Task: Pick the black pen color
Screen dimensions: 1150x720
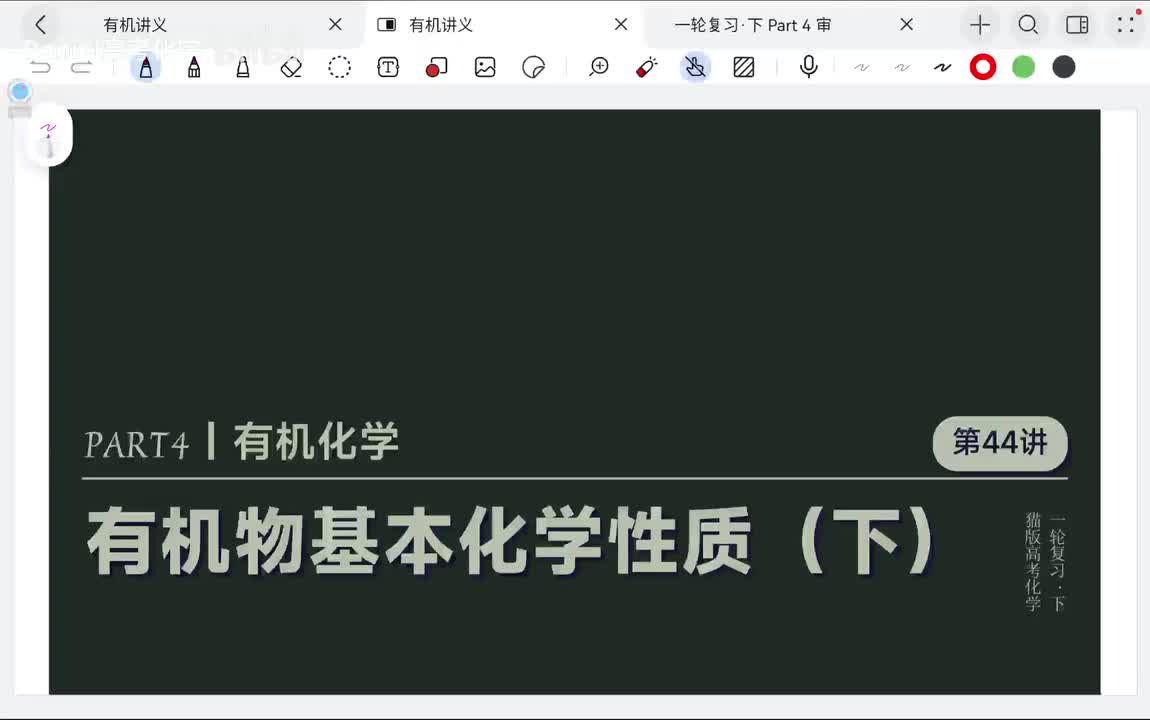Action: [1063, 67]
